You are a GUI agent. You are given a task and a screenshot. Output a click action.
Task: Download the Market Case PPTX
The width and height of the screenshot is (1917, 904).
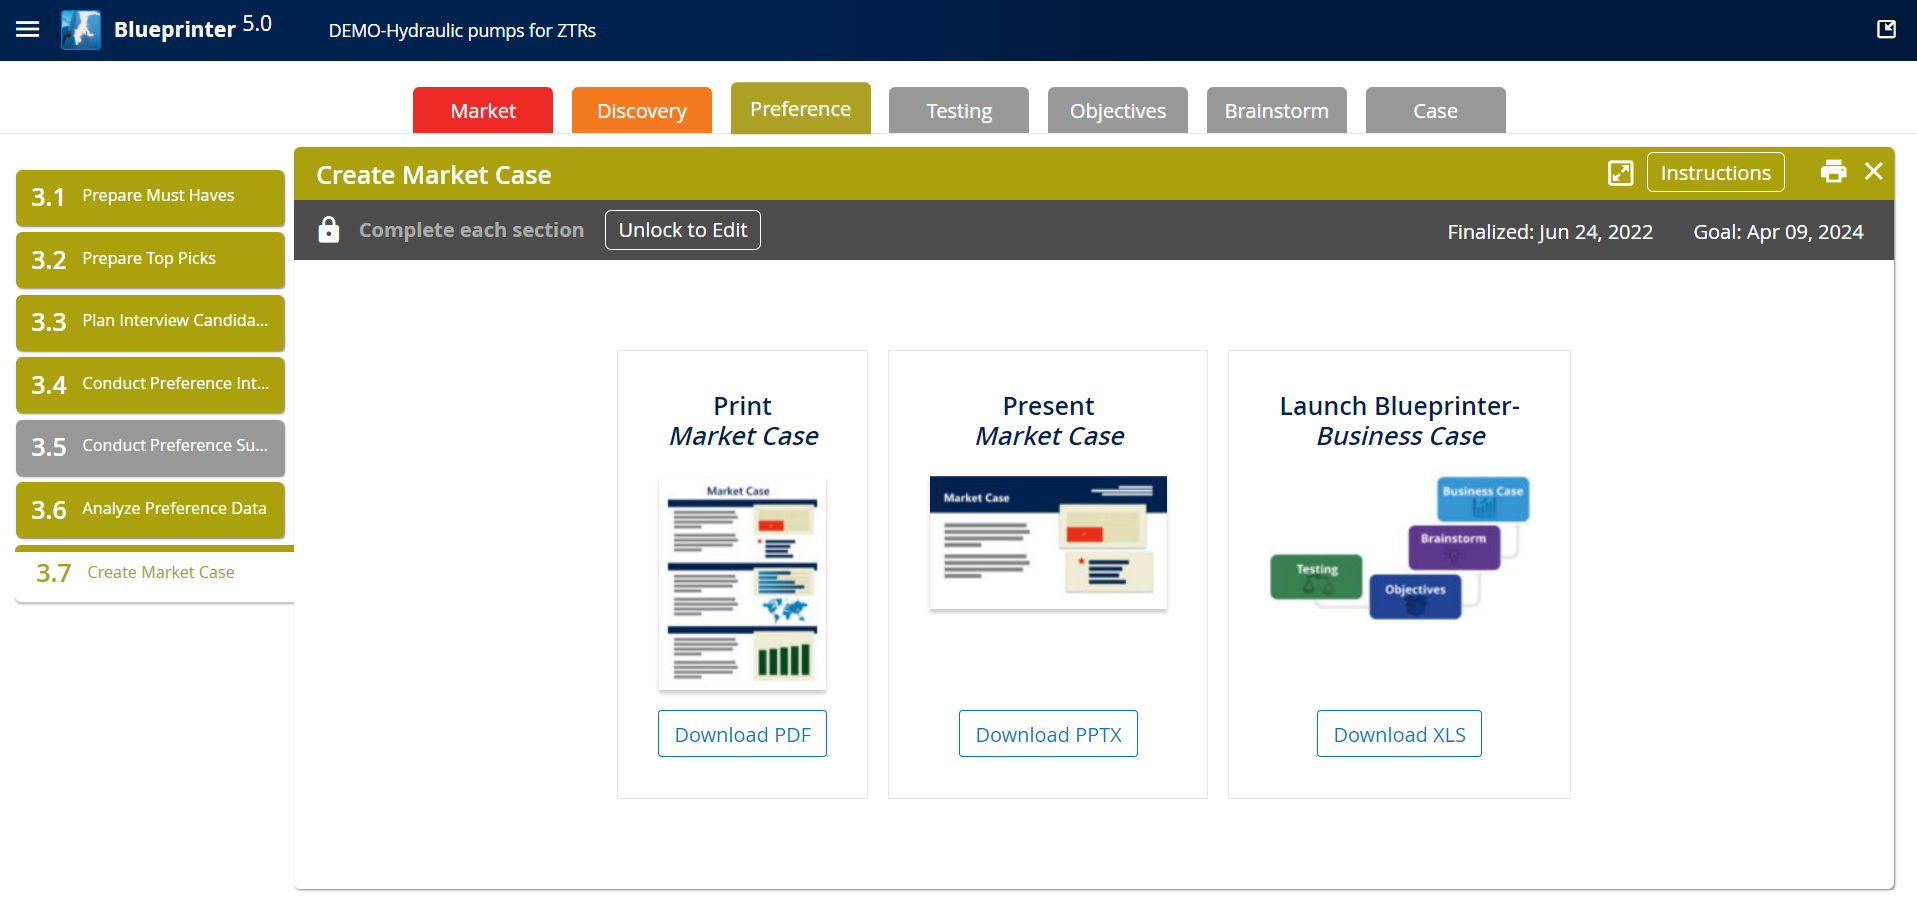[1048, 734]
